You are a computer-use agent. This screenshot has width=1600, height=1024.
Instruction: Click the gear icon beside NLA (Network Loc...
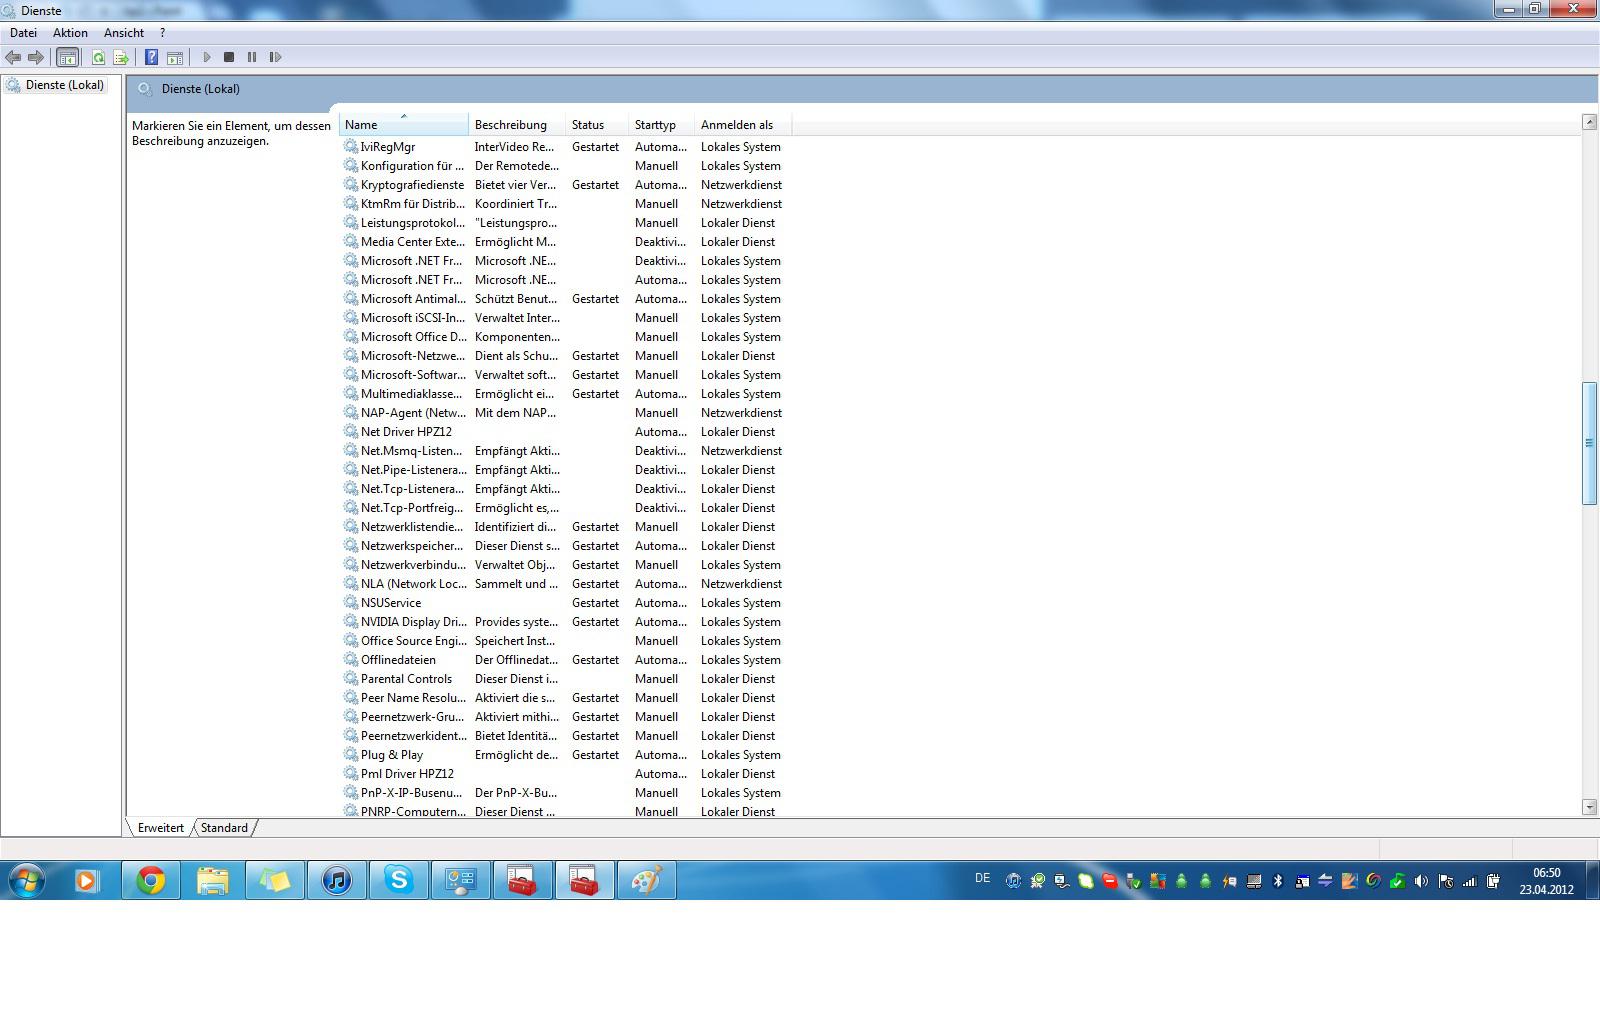coord(351,584)
